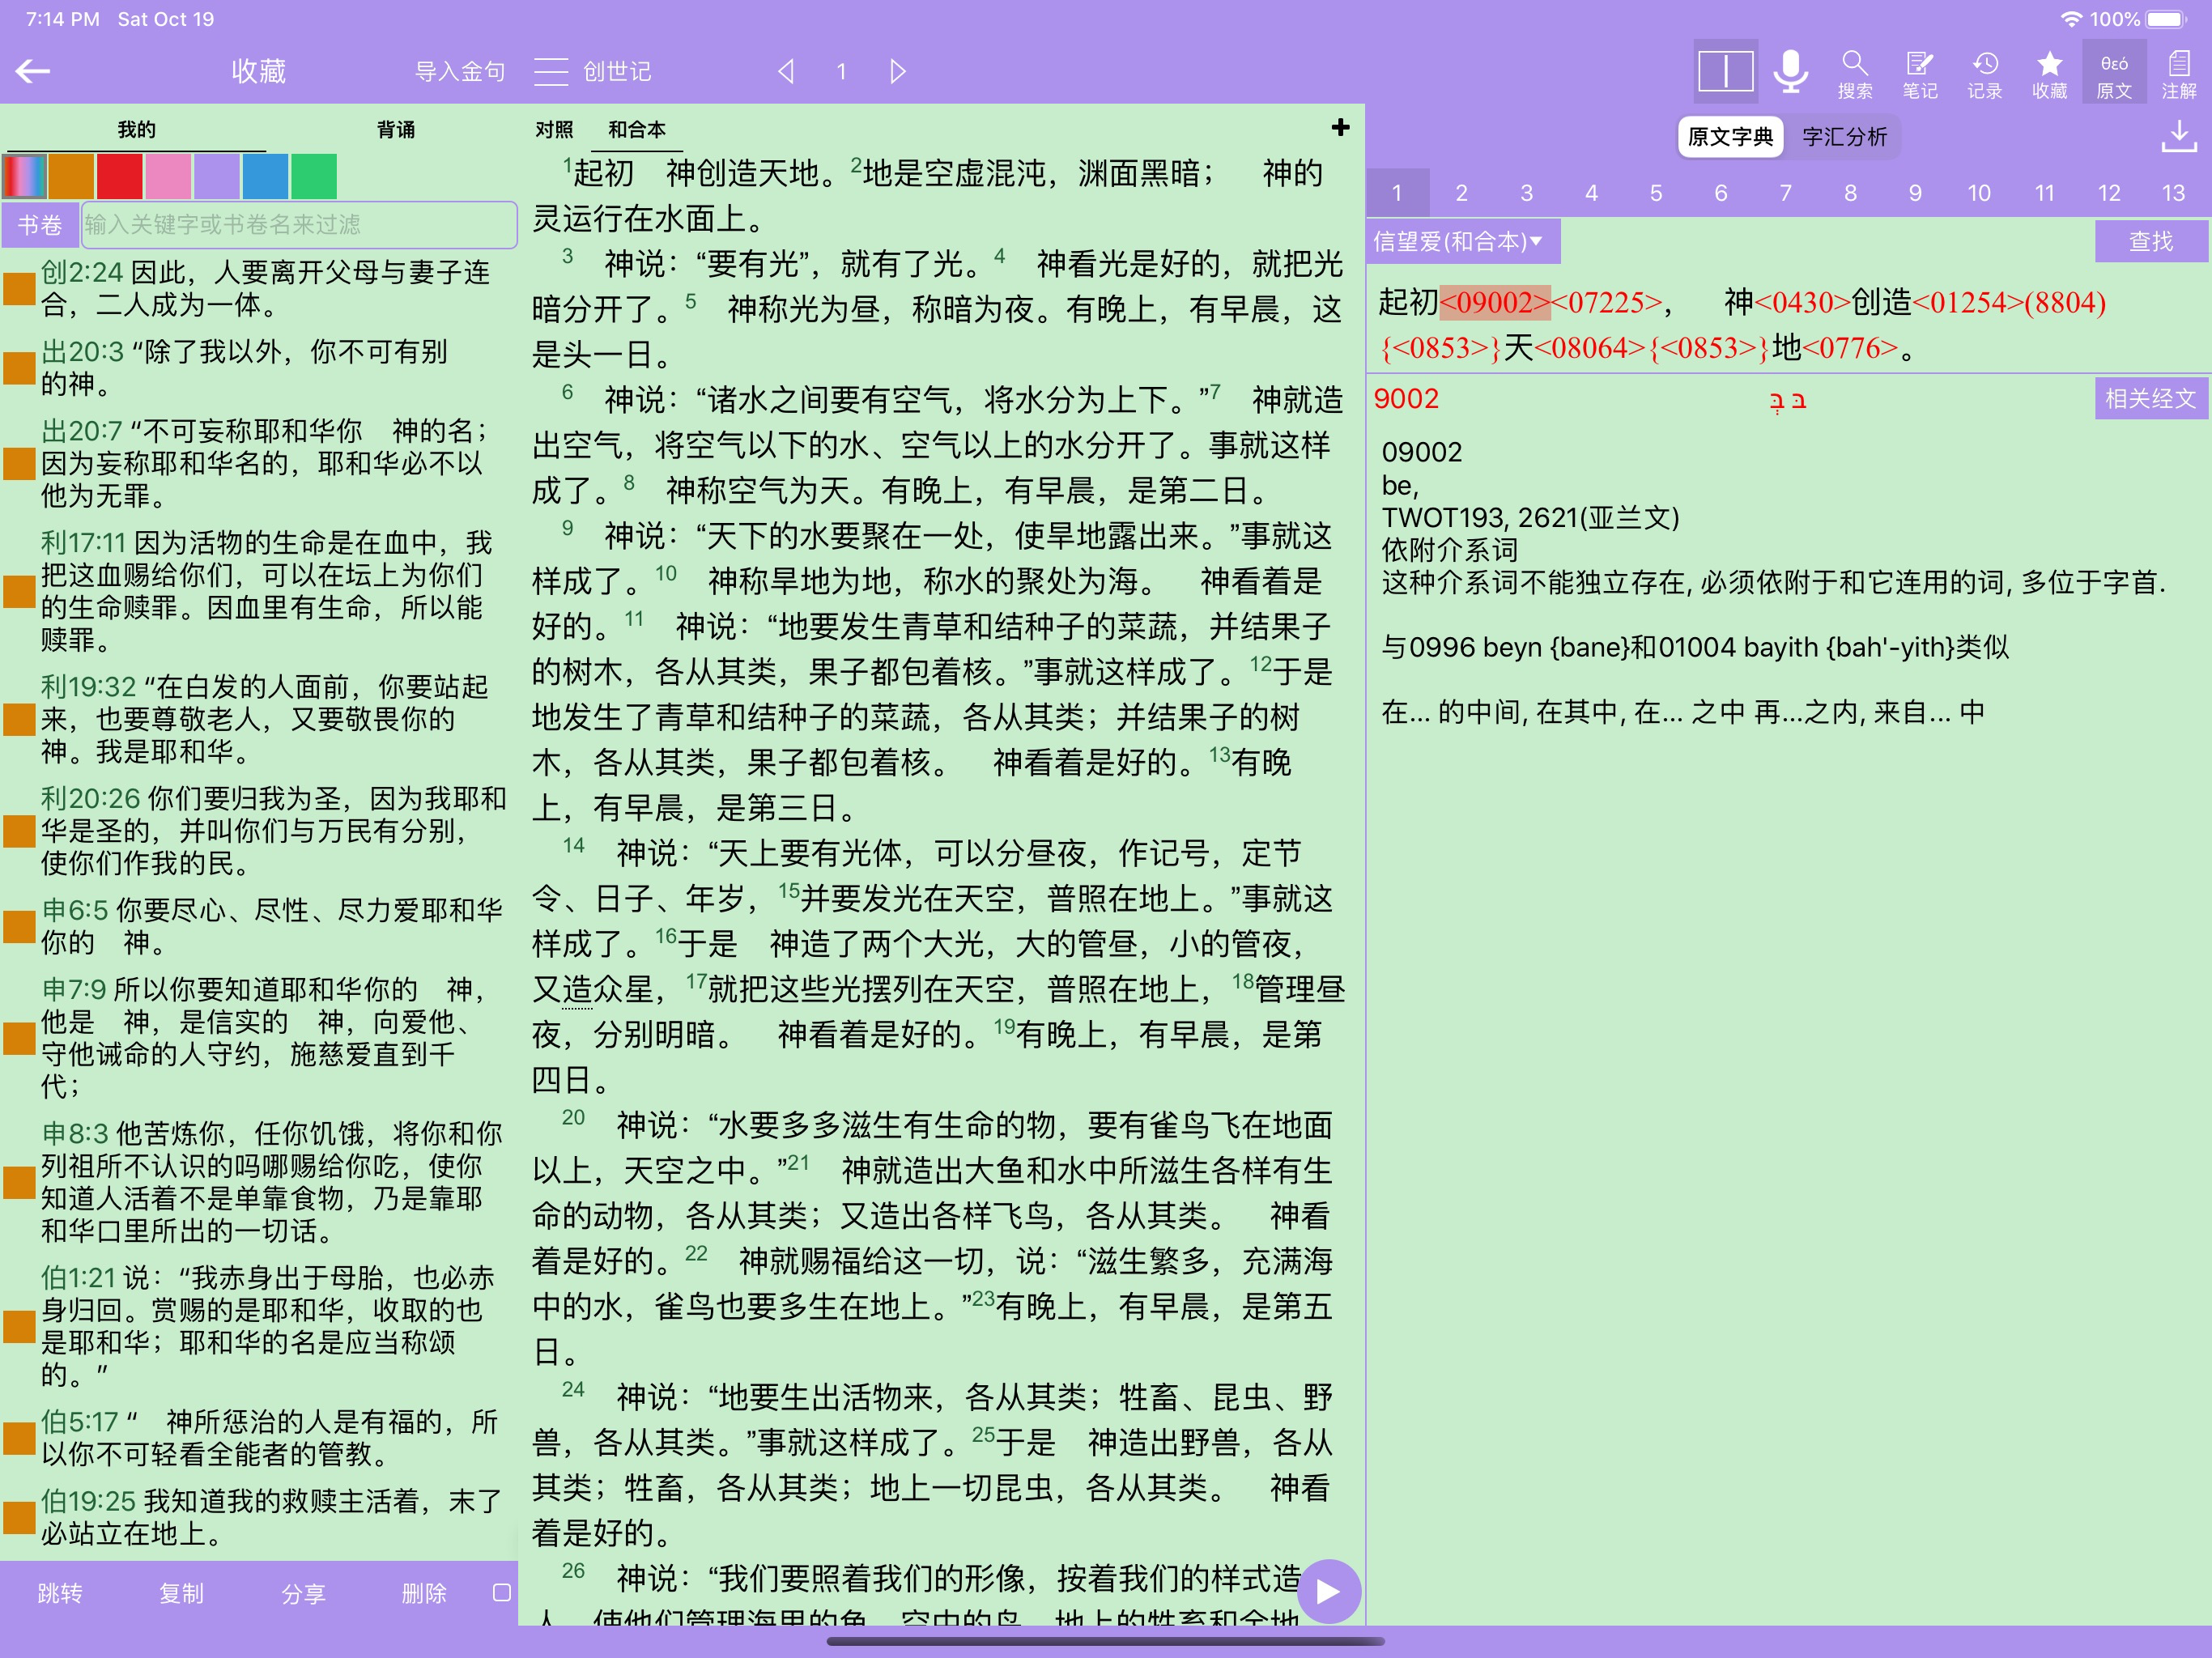
Task: Pick the red color swatch
Action: coord(120,176)
